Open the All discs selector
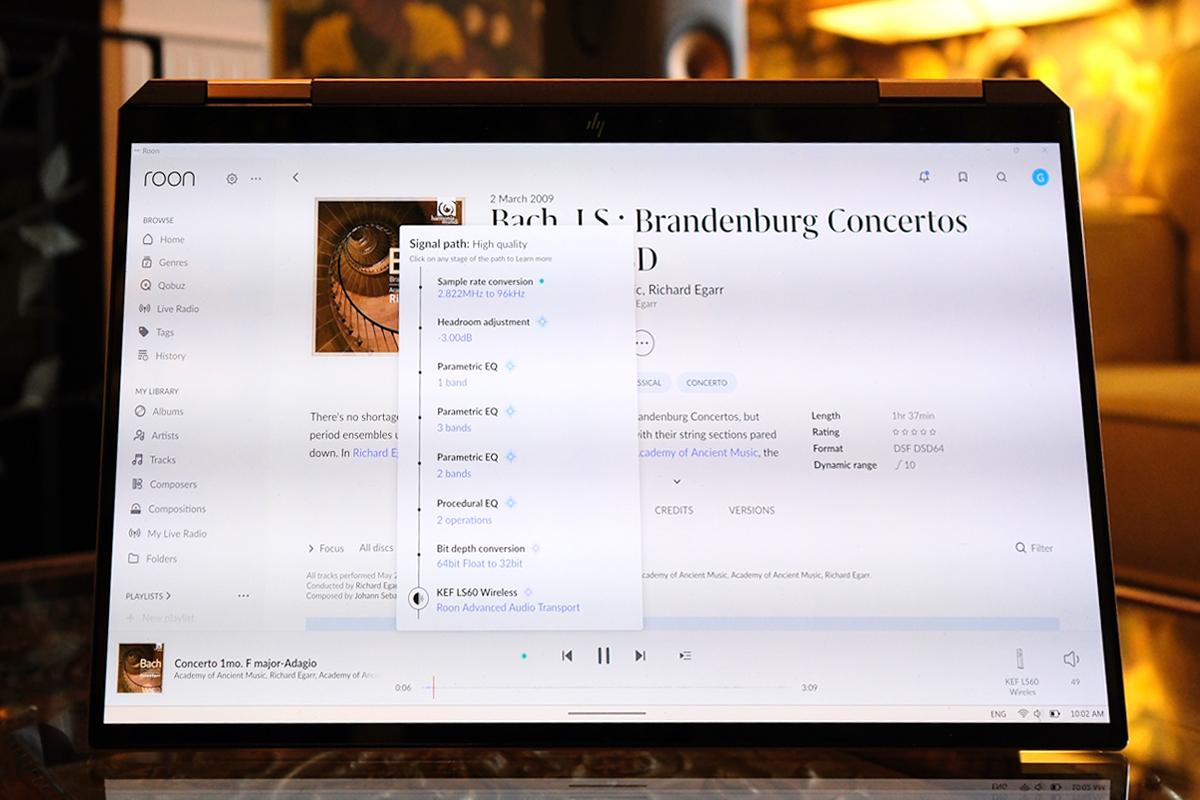 [x=377, y=548]
